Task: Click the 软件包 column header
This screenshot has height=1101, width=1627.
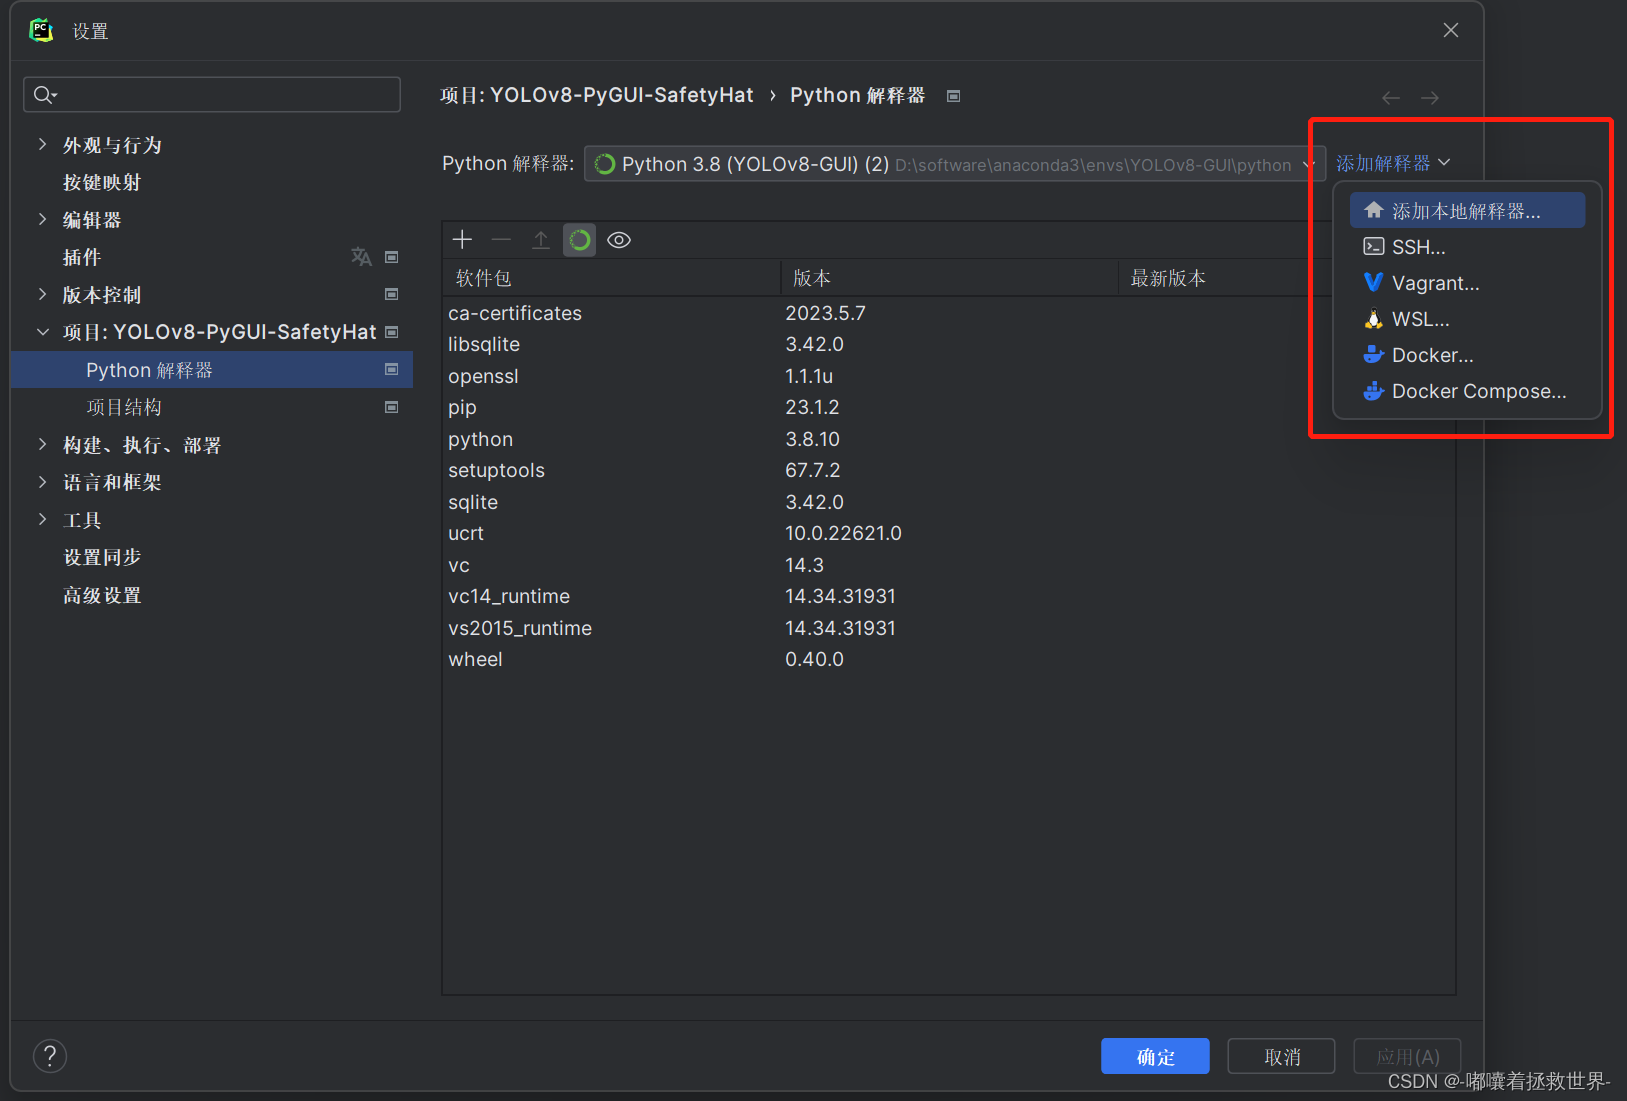Action: (611, 278)
